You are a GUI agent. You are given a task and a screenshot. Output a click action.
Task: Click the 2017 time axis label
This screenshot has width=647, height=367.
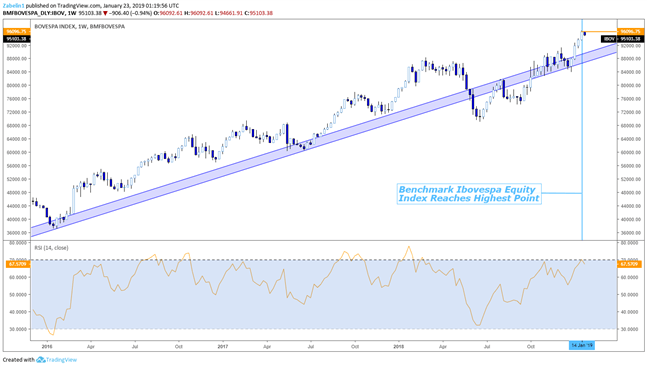[x=223, y=347]
